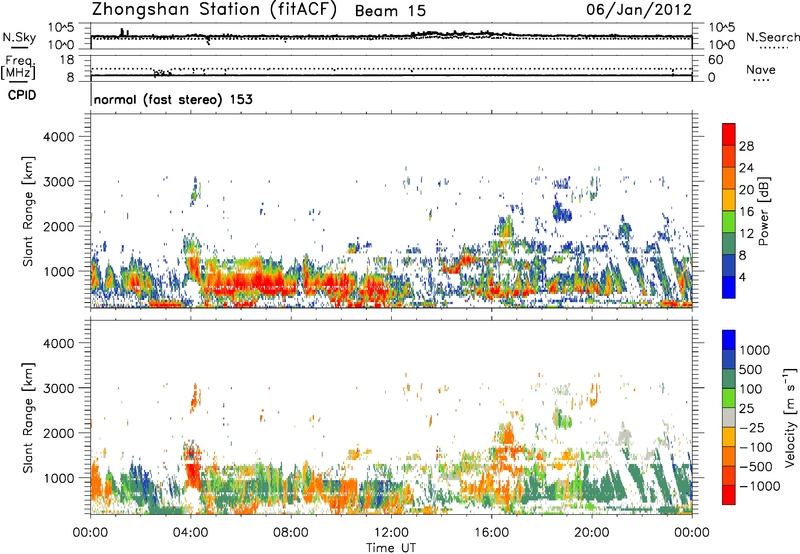The width and height of the screenshot is (800, 554).
Task: Click the "16" value on Power color bar
Action: click(x=746, y=212)
